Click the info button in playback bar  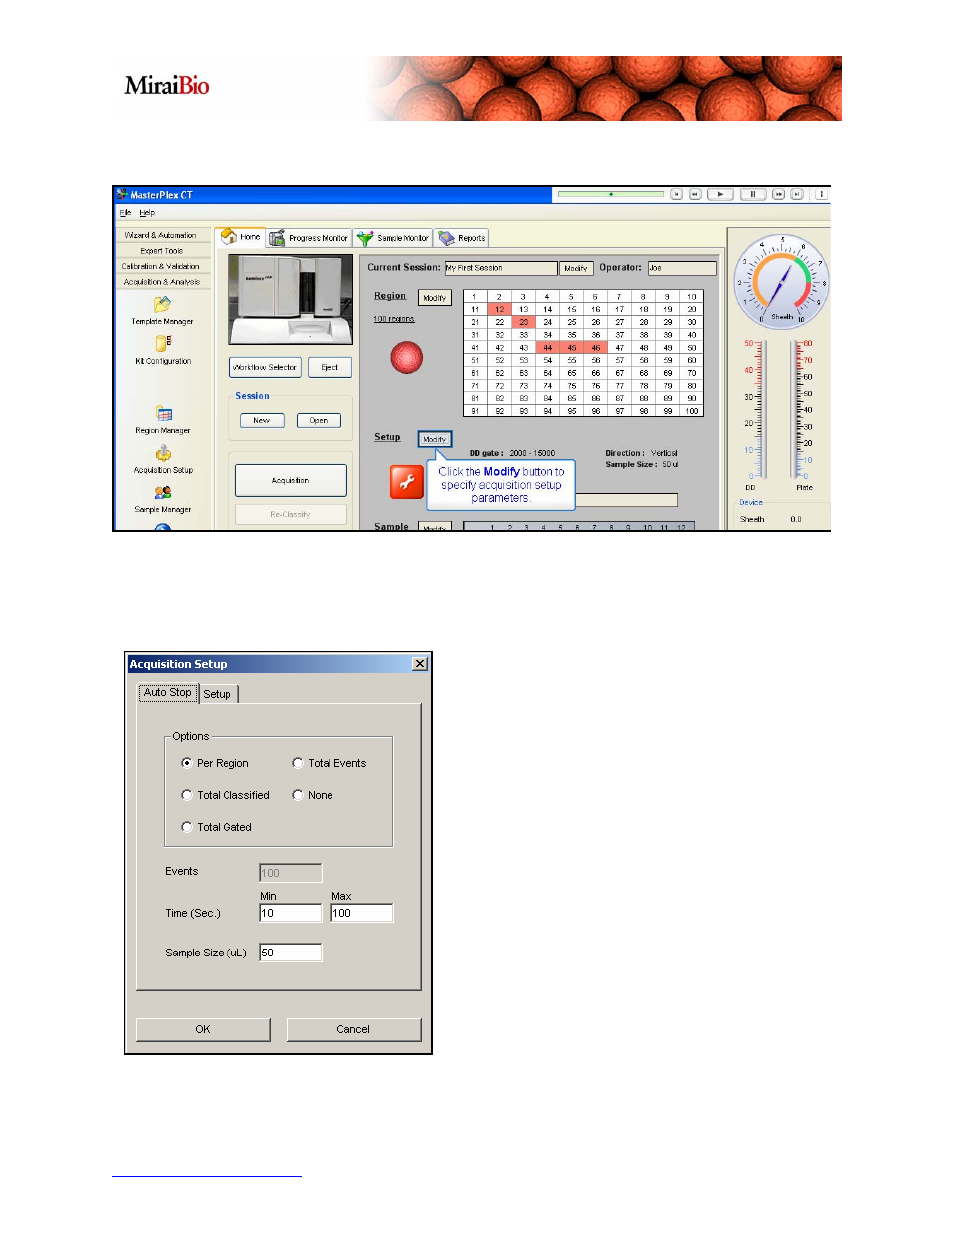(821, 194)
